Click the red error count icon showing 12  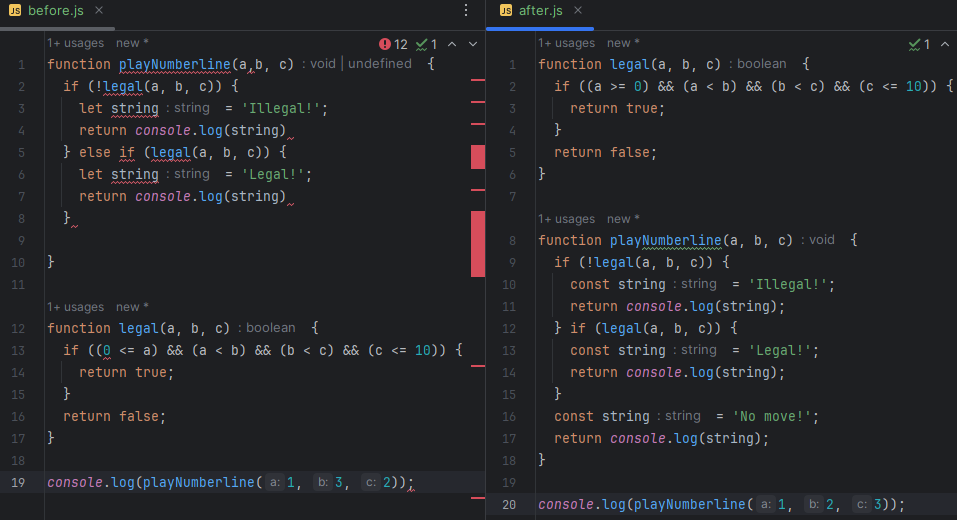pyautogui.click(x=385, y=44)
